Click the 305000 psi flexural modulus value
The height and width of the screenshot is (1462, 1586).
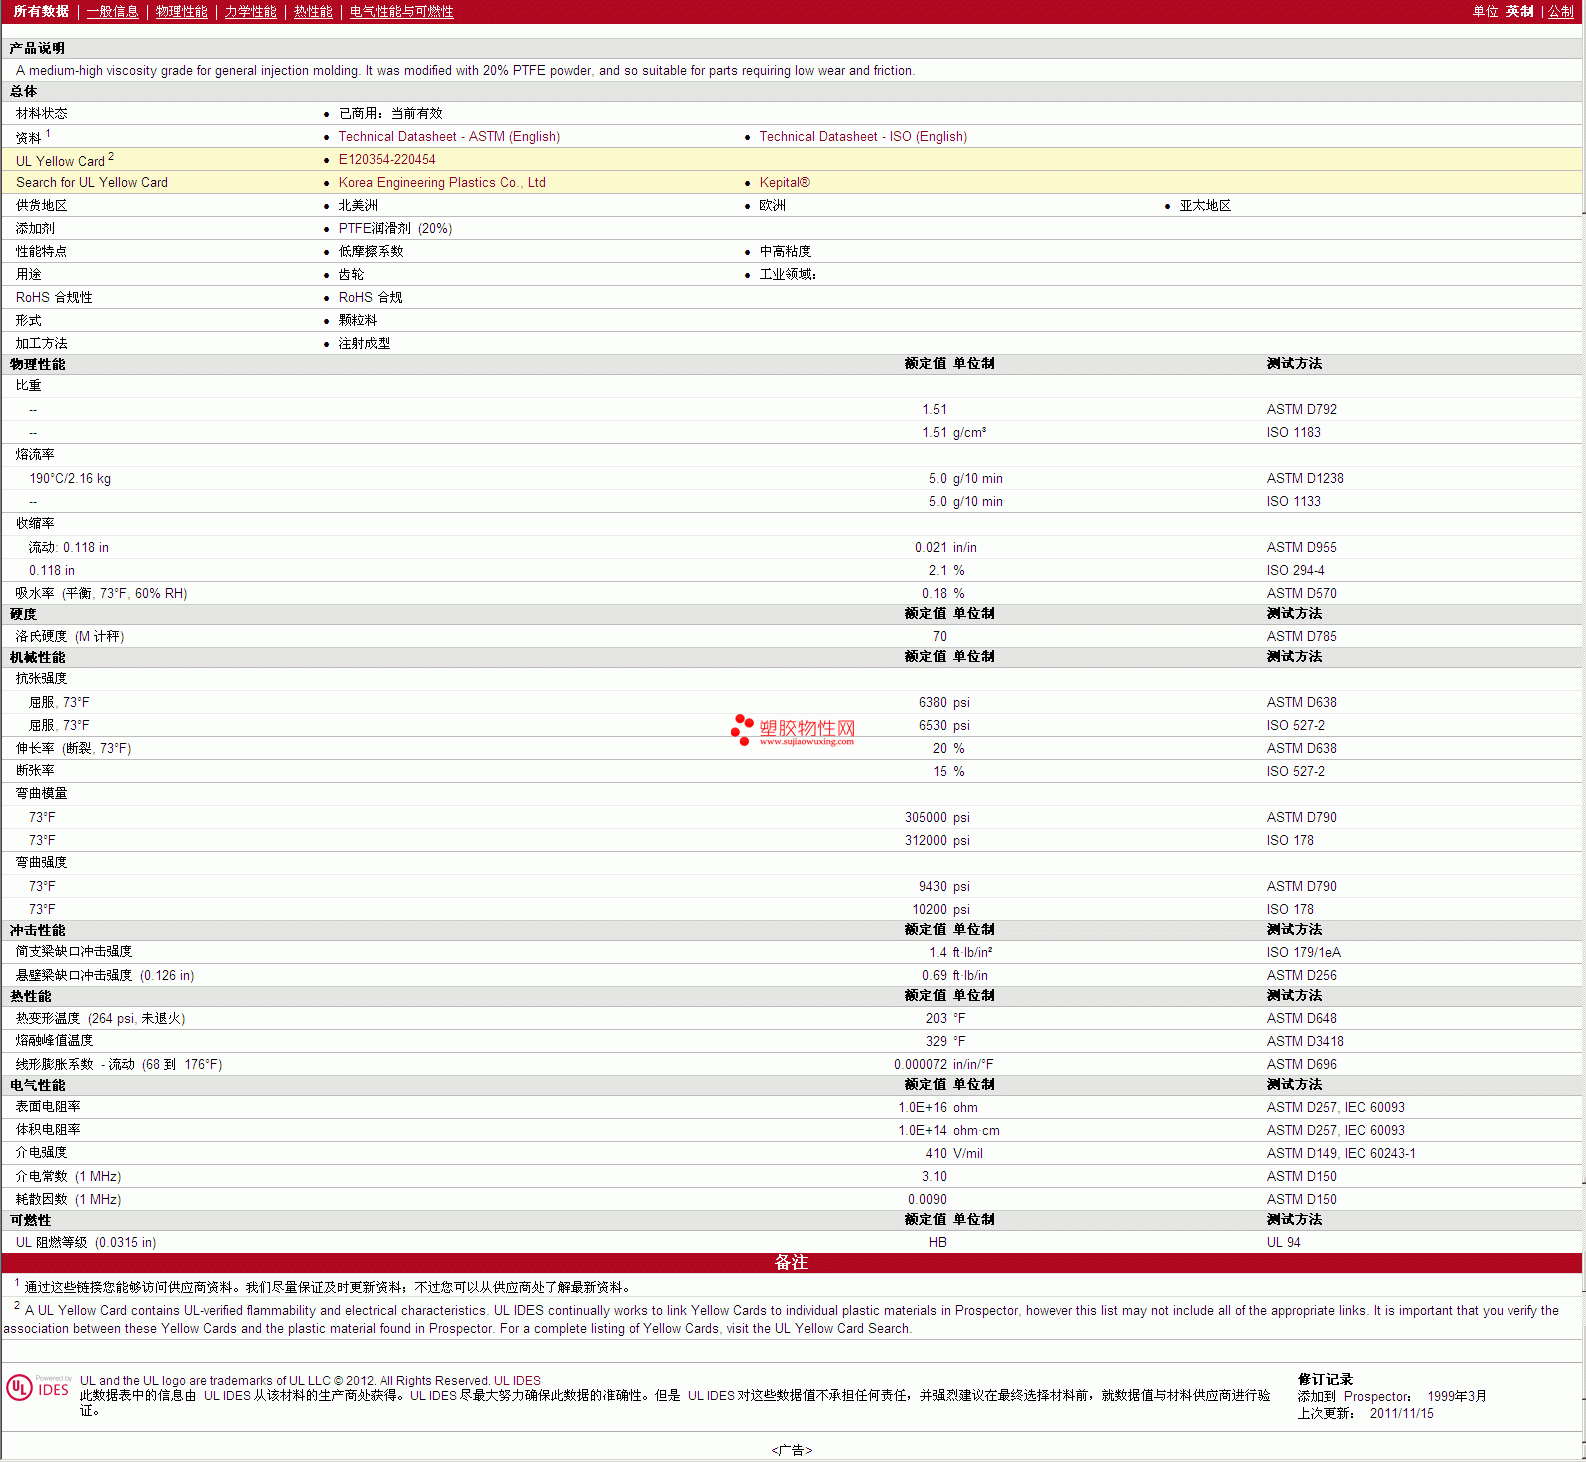(x=937, y=818)
